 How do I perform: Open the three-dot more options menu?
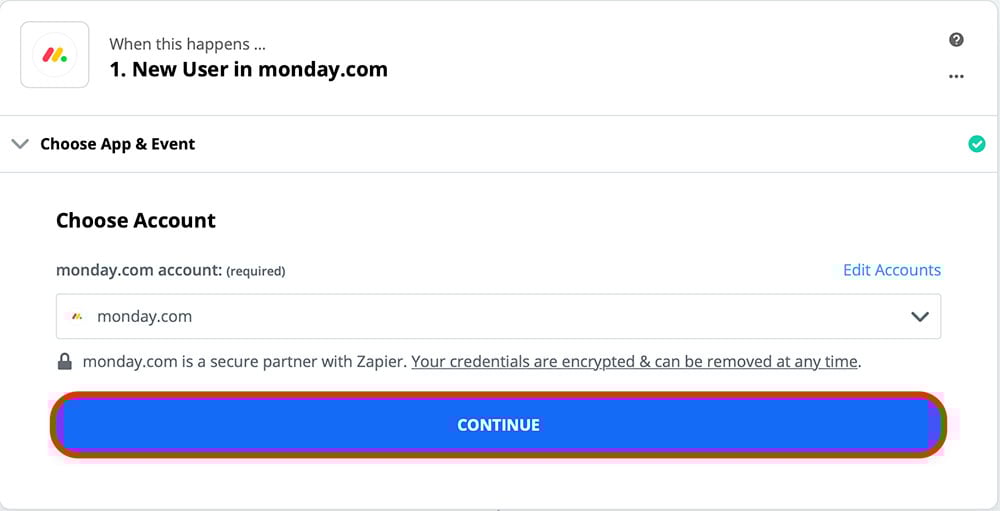coord(956,77)
